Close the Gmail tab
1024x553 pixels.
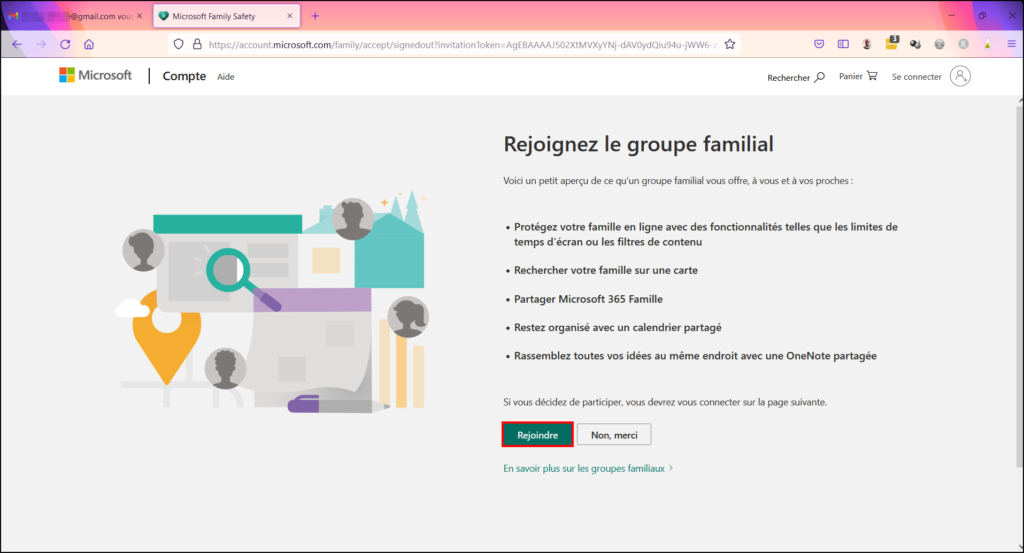(139, 16)
